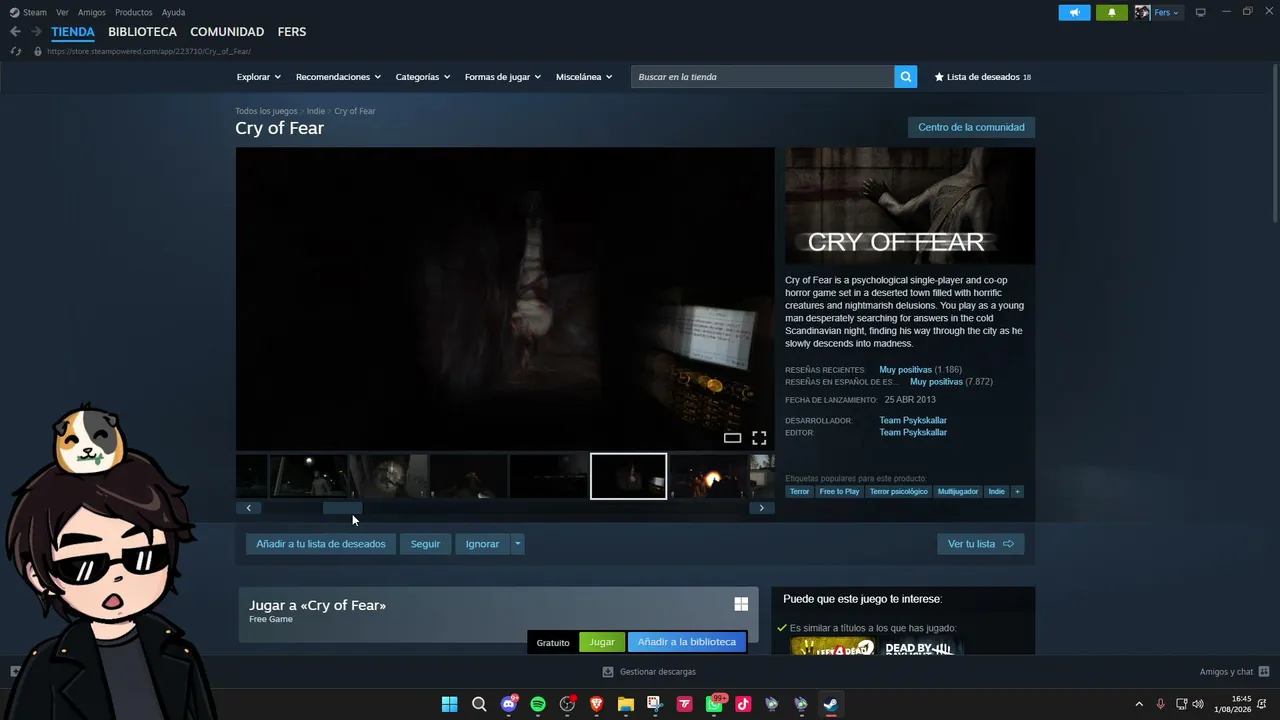The image size is (1280, 720).
Task: Click the magnifier search button in the store
Action: click(x=905, y=77)
